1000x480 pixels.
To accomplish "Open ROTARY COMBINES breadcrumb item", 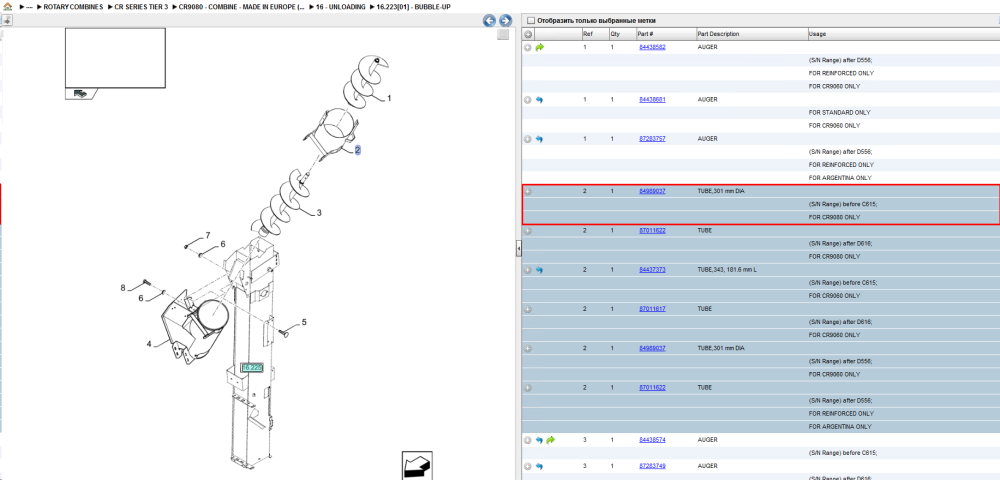I will (x=73, y=6).
